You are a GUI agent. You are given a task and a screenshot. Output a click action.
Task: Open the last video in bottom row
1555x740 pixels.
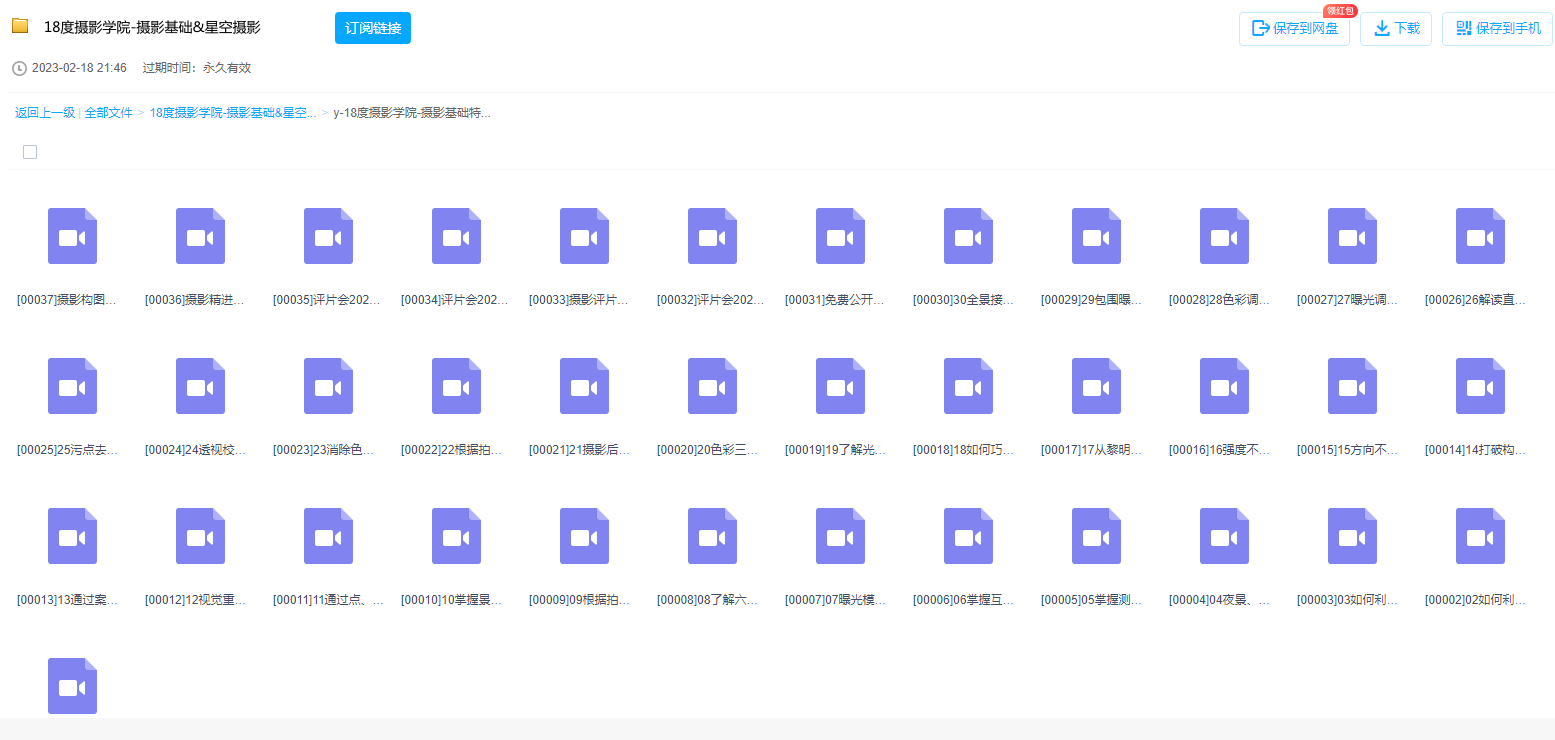click(x=72, y=686)
